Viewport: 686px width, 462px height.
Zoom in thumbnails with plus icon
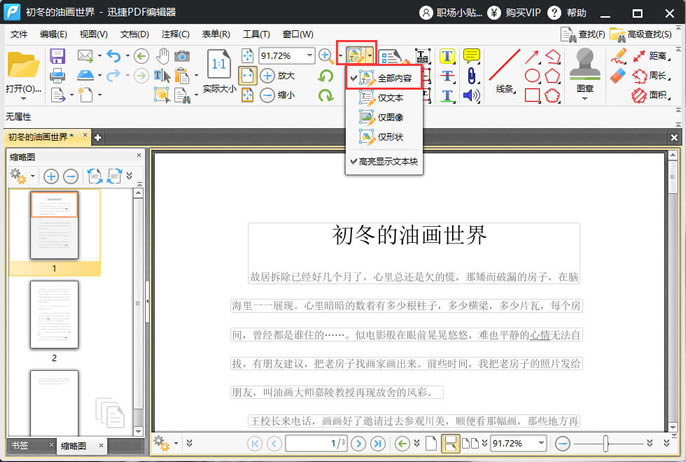coord(50,176)
